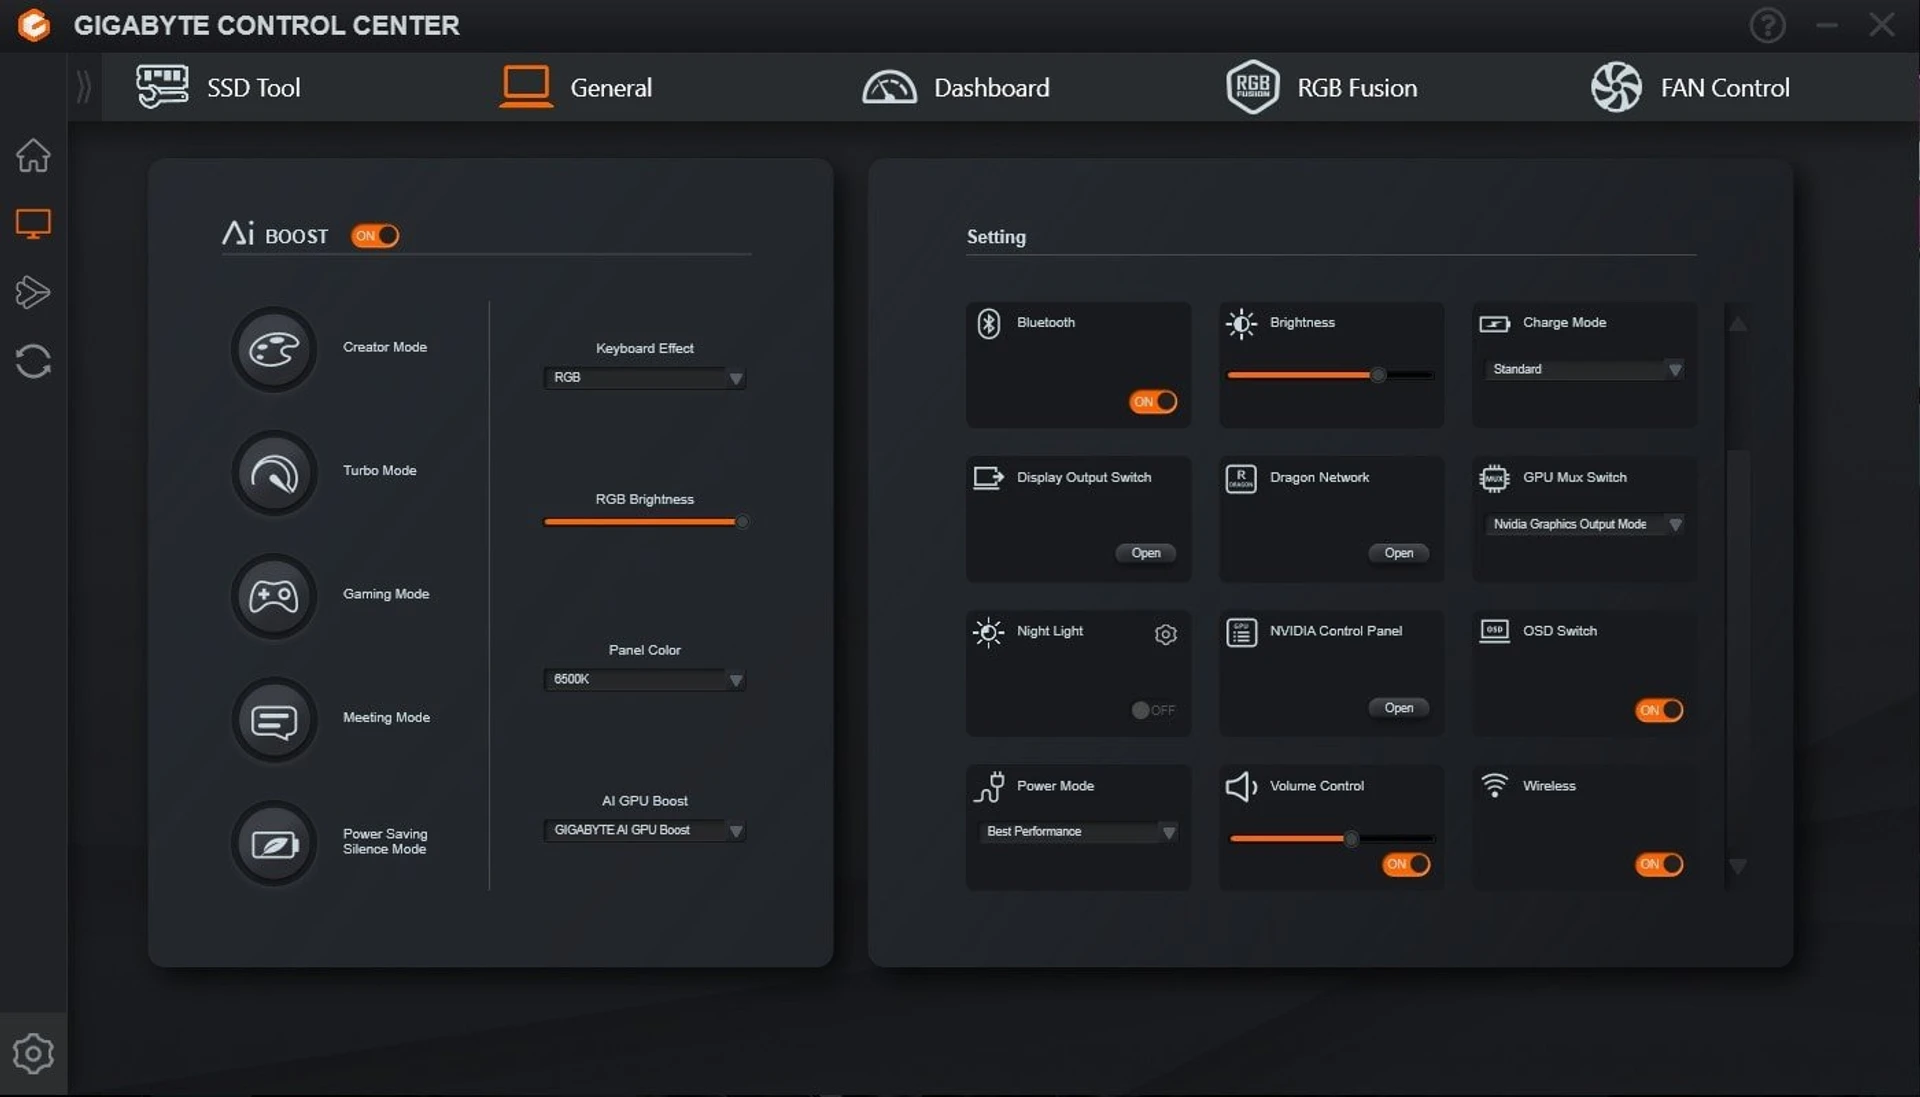Click the OSD Switch icon
1920x1097 pixels.
pos(1494,631)
